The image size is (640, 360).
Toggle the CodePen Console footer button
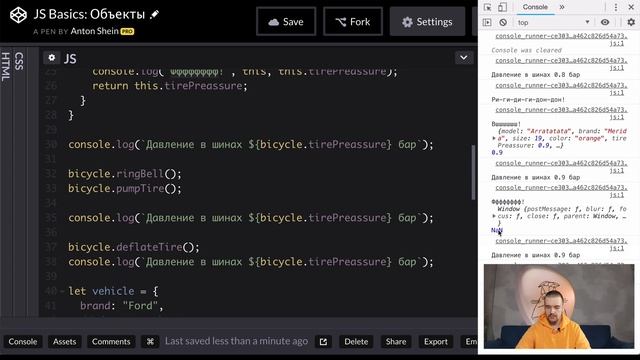click(23, 342)
